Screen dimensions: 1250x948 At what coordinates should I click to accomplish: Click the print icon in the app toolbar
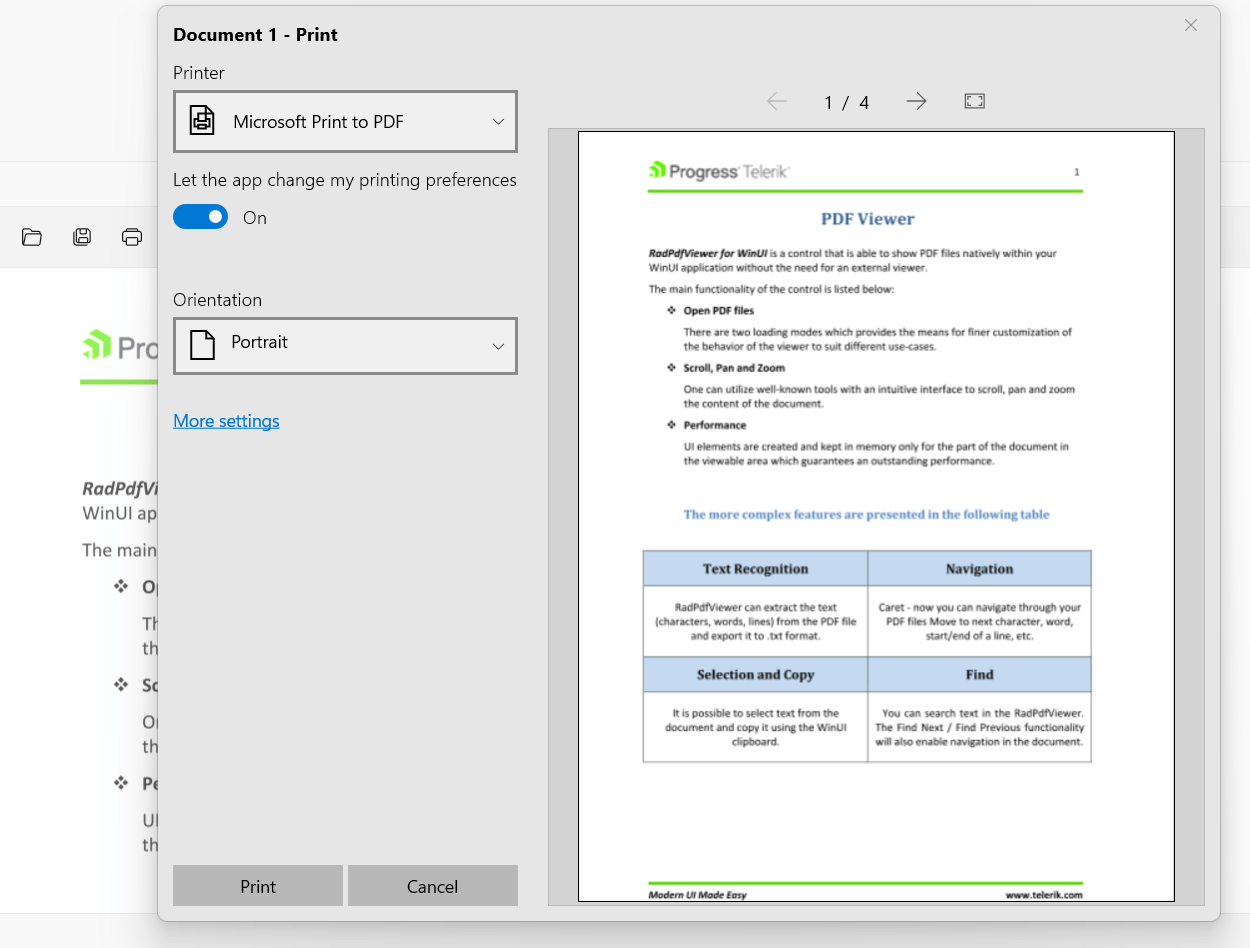click(132, 236)
